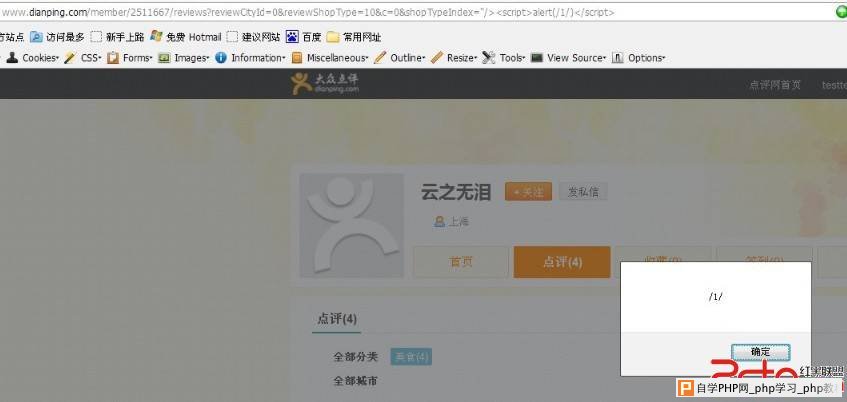Click the Outline pencil icon
Image resolution: width=847 pixels, height=402 pixels.
(x=380, y=57)
